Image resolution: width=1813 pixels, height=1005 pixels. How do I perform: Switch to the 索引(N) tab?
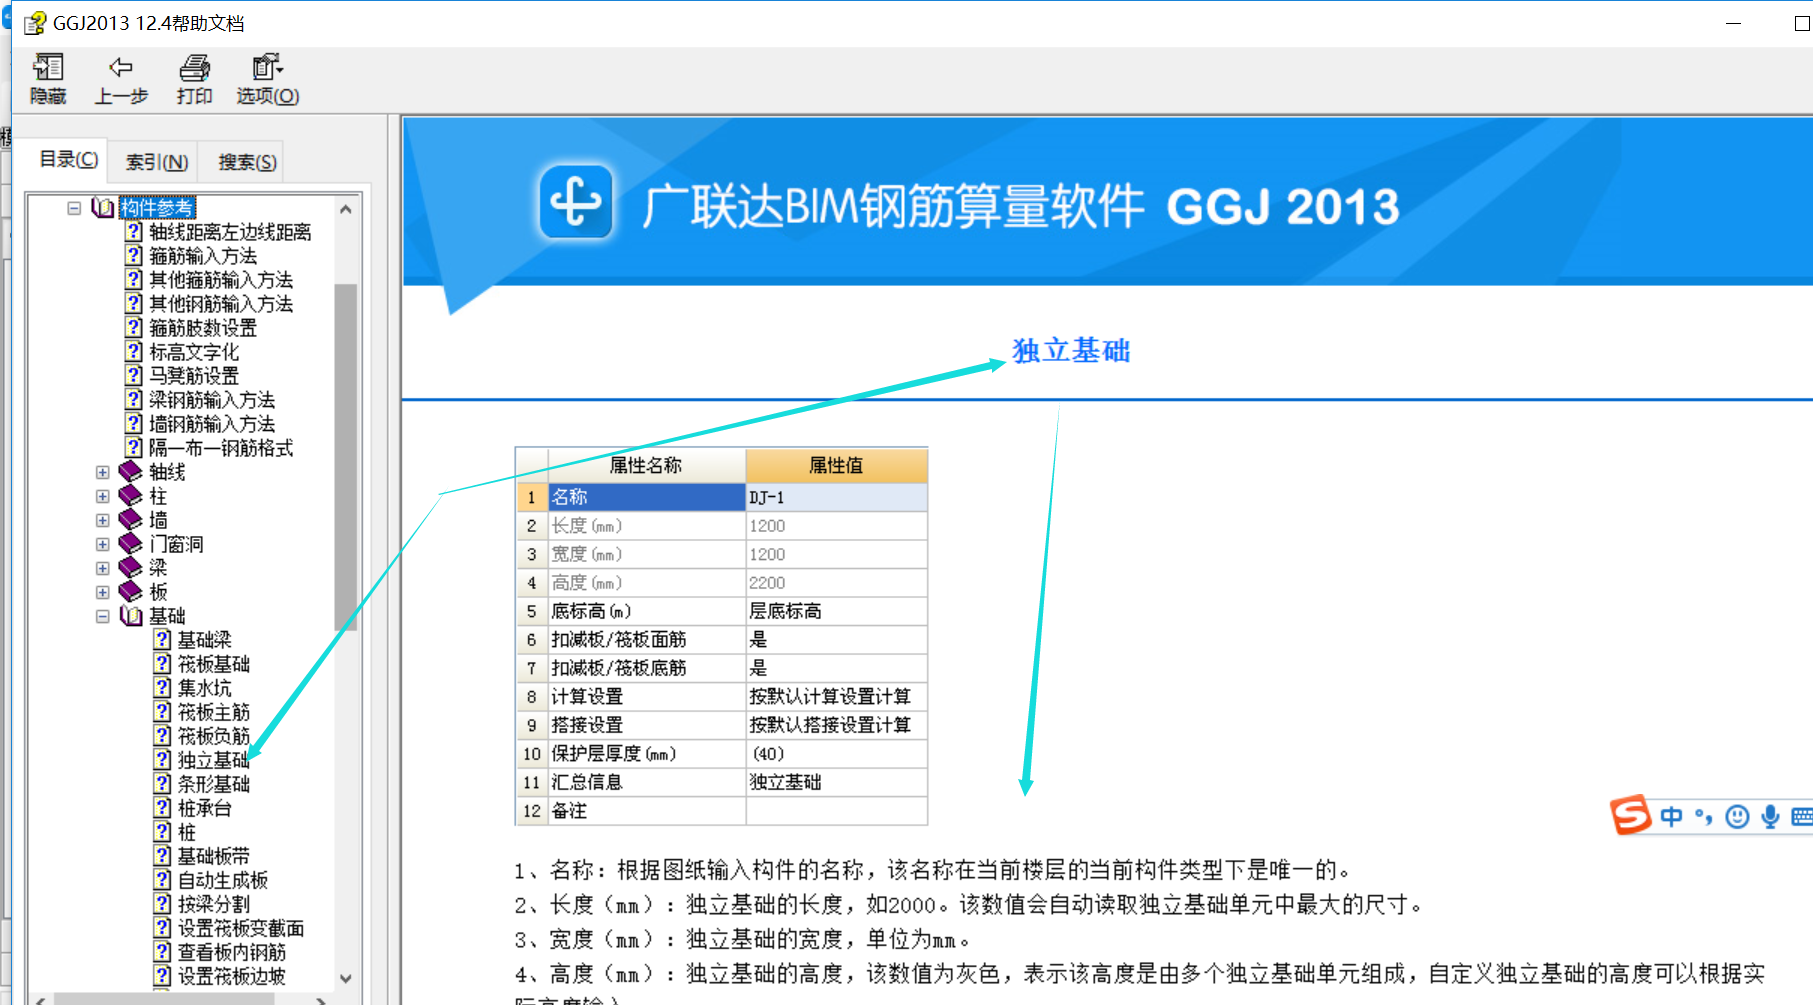pos(156,162)
